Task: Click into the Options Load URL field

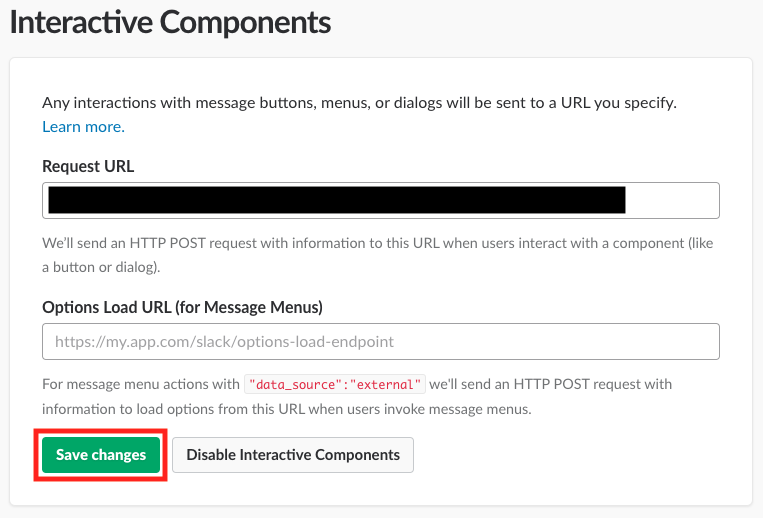Action: (380, 341)
